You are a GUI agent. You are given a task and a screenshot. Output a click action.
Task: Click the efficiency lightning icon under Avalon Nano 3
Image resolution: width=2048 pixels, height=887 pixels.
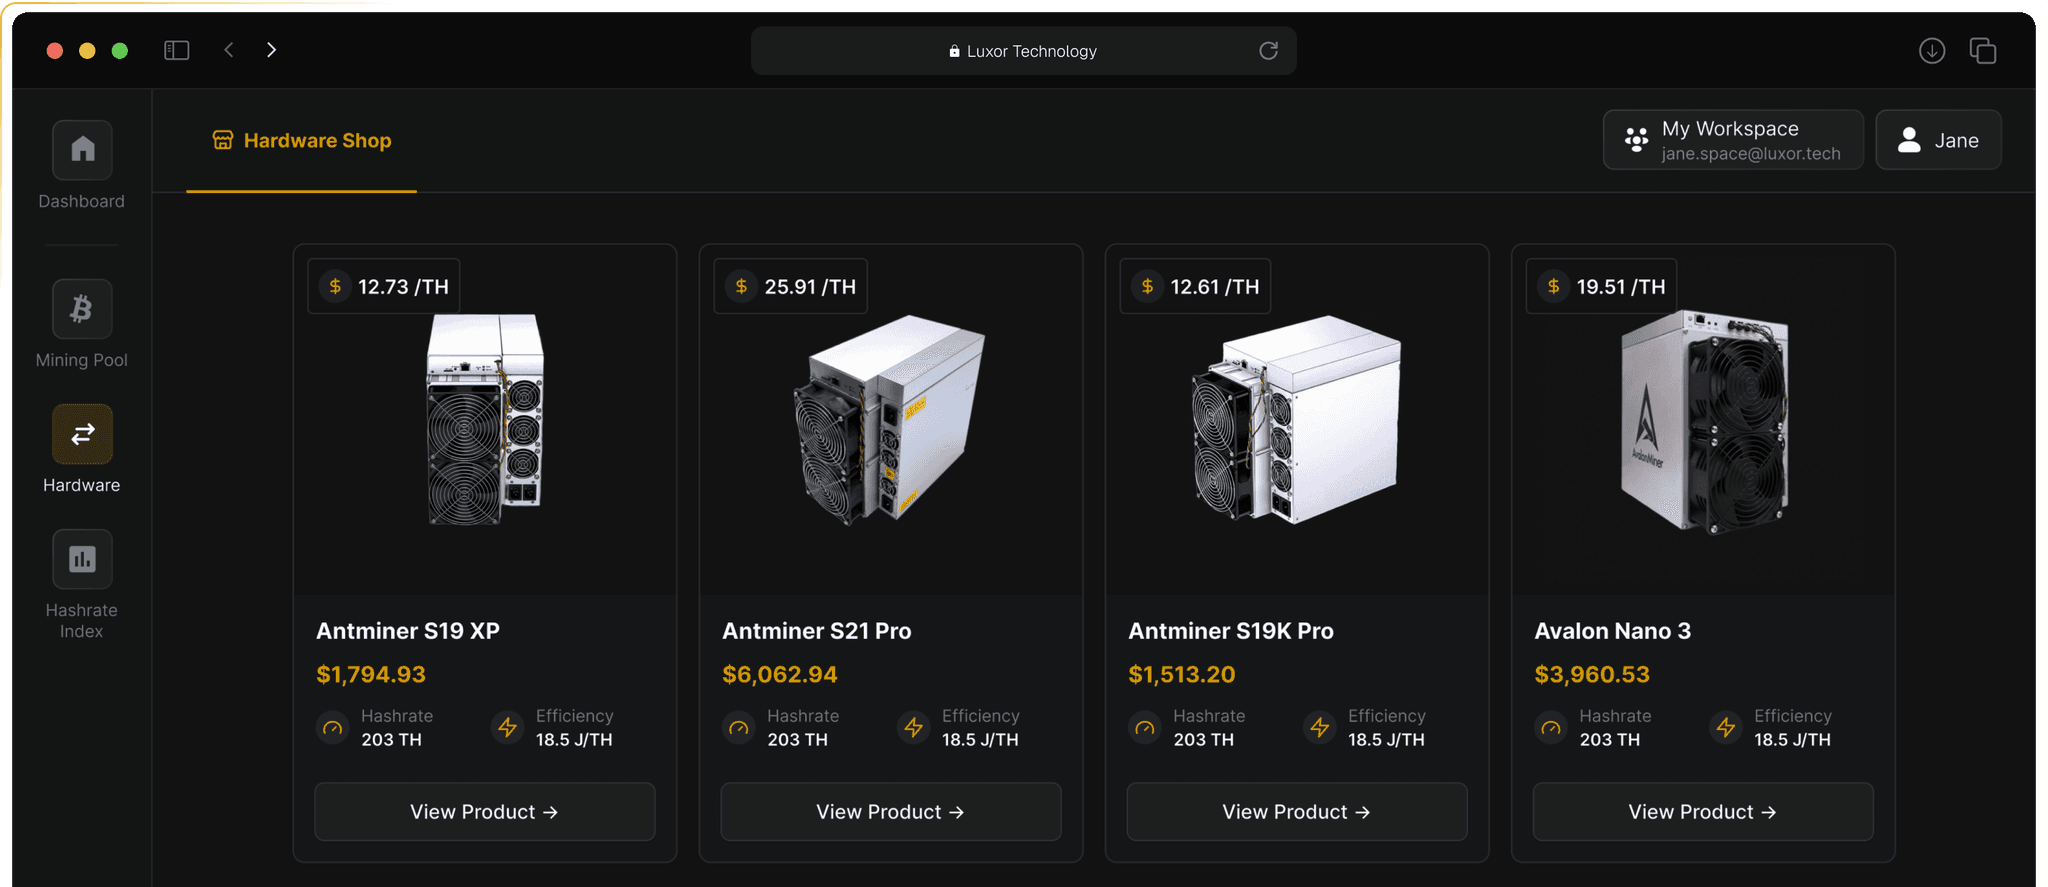(x=1725, y=728)
